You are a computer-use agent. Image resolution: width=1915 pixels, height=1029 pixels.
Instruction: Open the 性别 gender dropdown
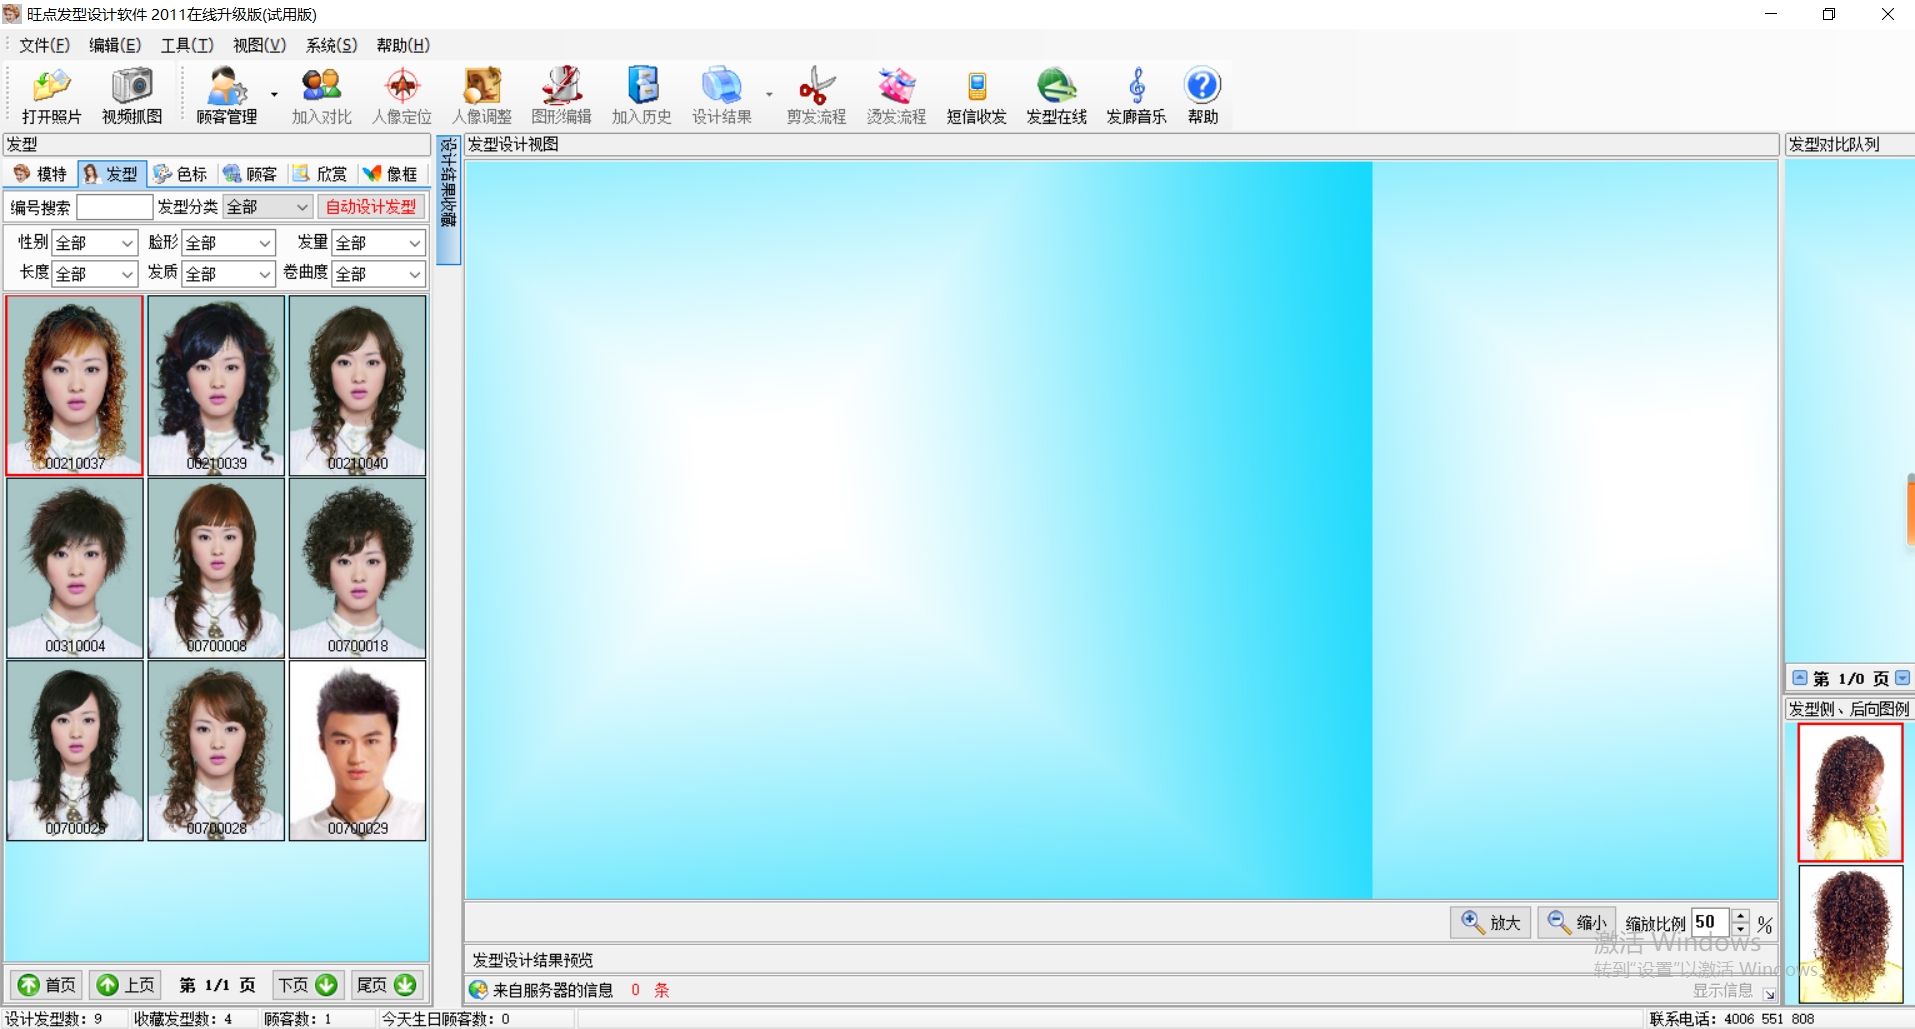[126, 243]
